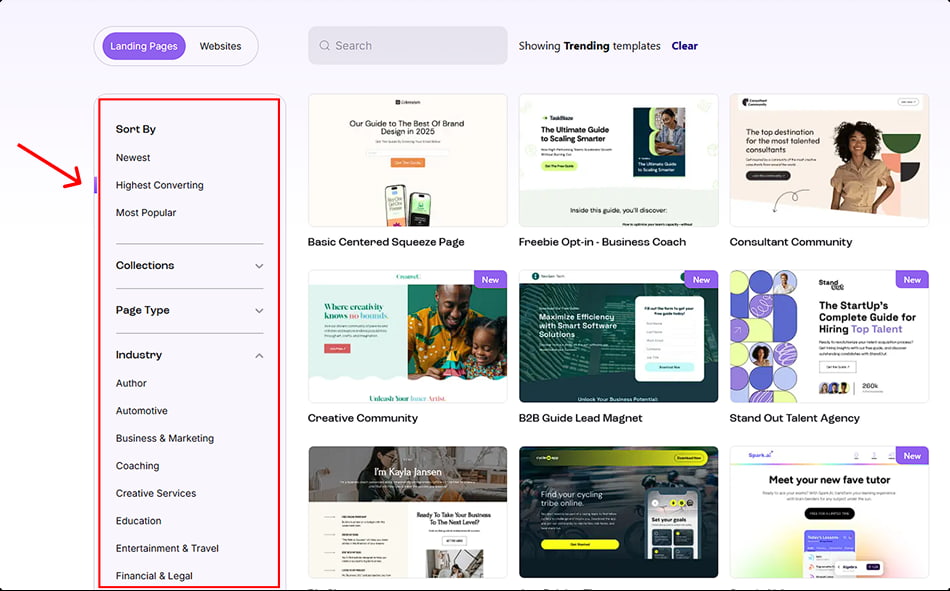The width and height of the screenshot is (950, 591).
Task: Click the magnifying glass search icon
Action: 325,45
